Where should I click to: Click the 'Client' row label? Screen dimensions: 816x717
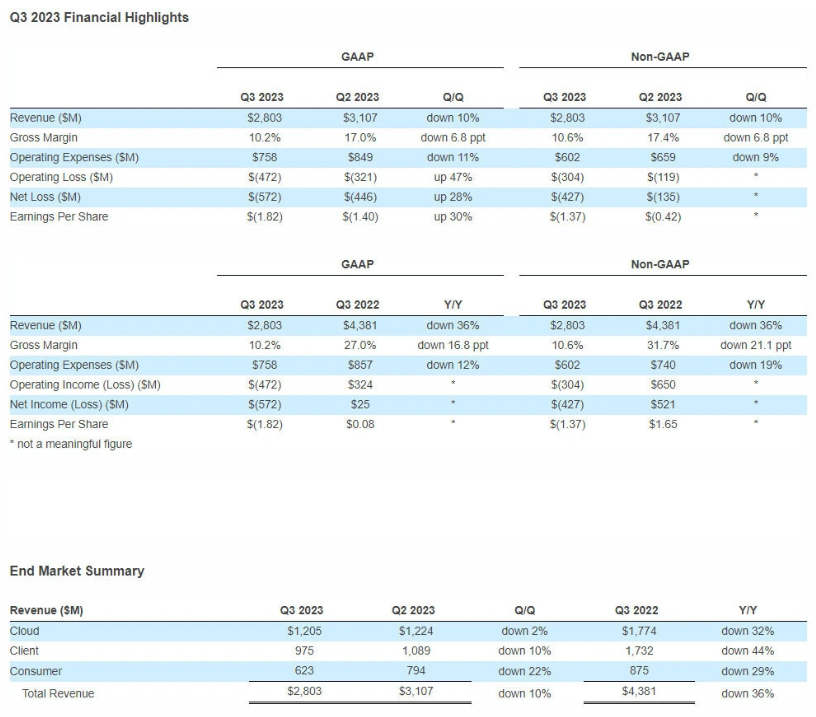(x=24, y=650)
